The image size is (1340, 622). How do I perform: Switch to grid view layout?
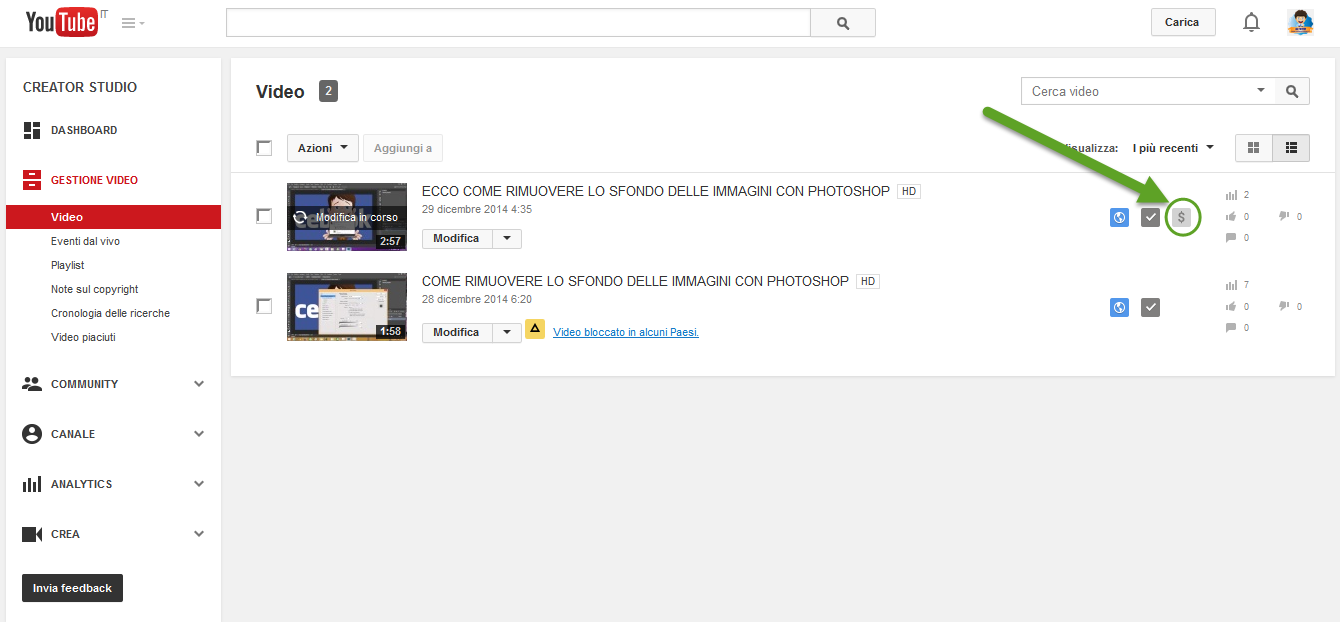point(1253,148)
